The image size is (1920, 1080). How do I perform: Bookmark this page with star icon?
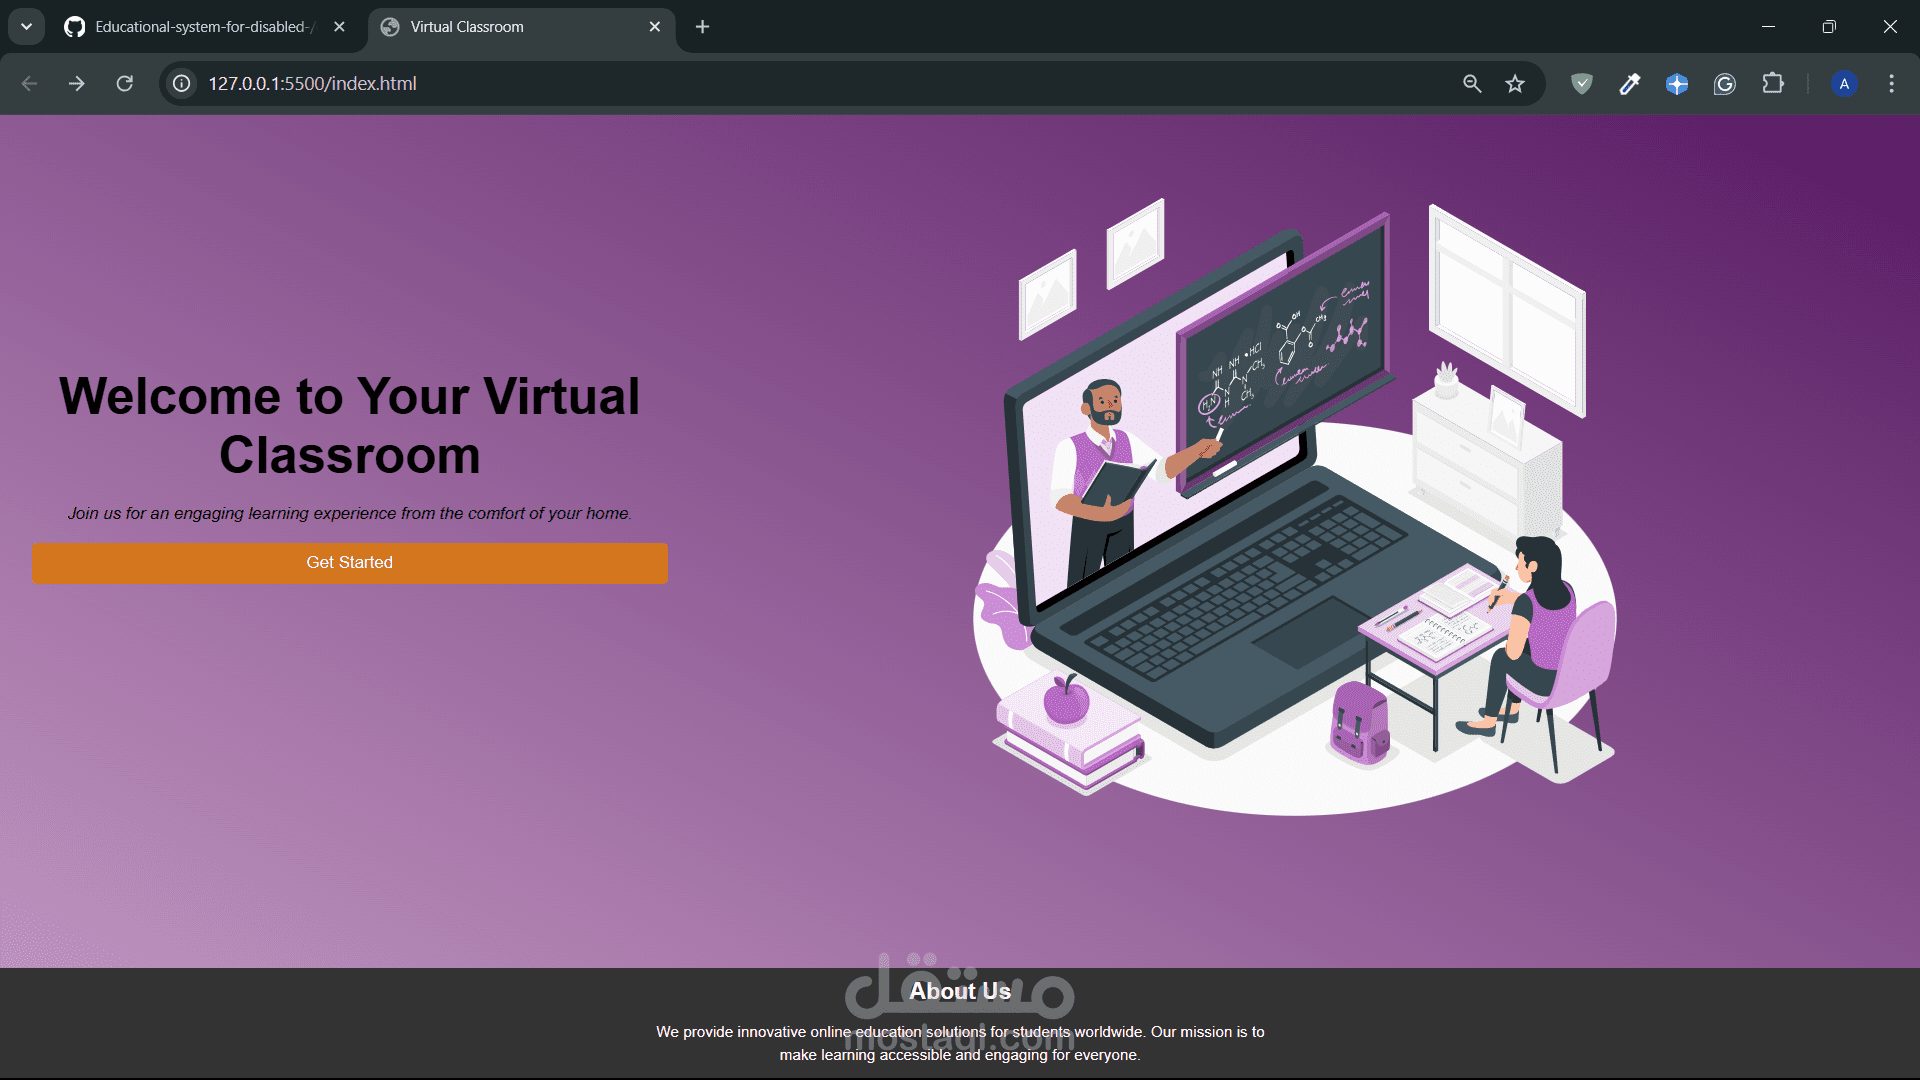[1515, 84]
